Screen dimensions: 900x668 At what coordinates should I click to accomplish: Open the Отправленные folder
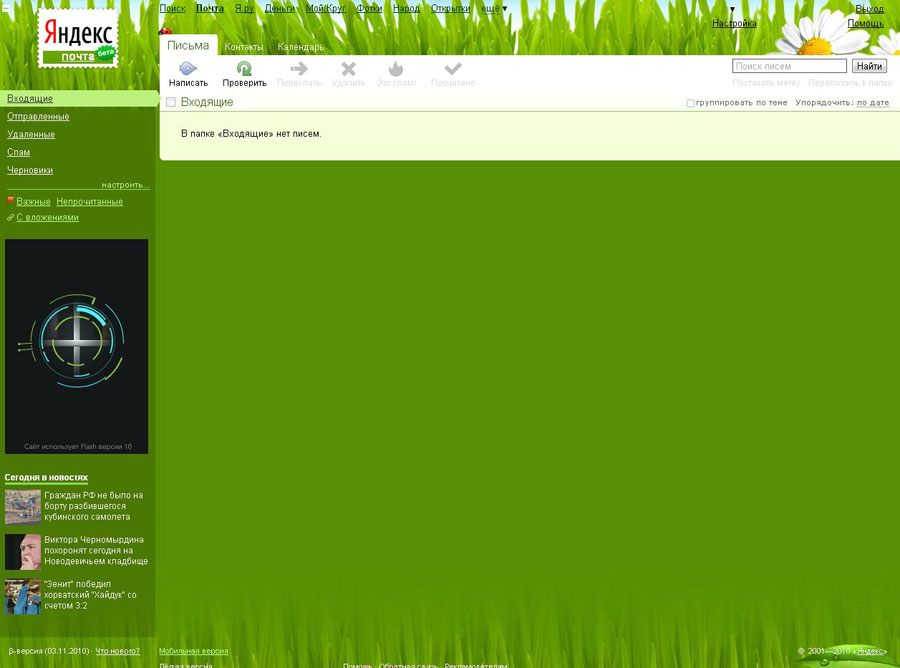coord(38,116)
